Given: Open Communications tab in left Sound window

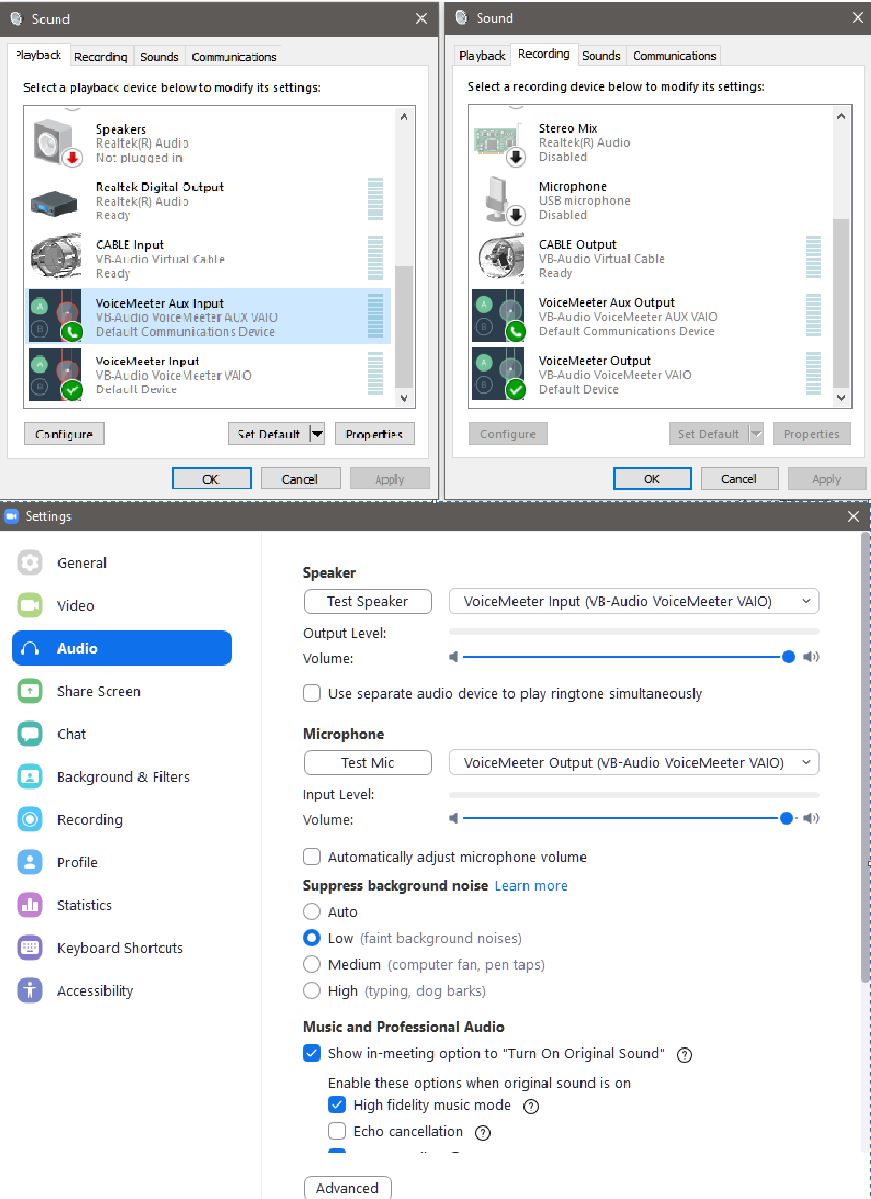Looking at the screenshot, I should [x=233, y=57].
